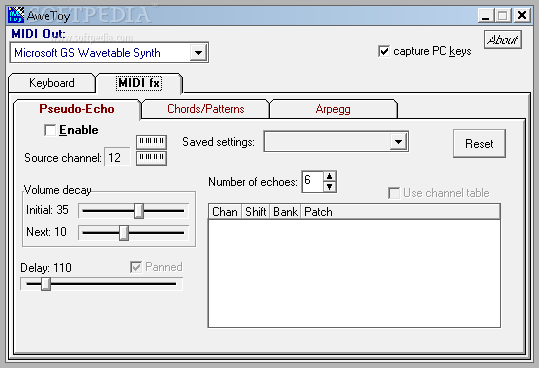Click the AweToy title bar application icon
The image size is (539, 368).
point(16,15)
